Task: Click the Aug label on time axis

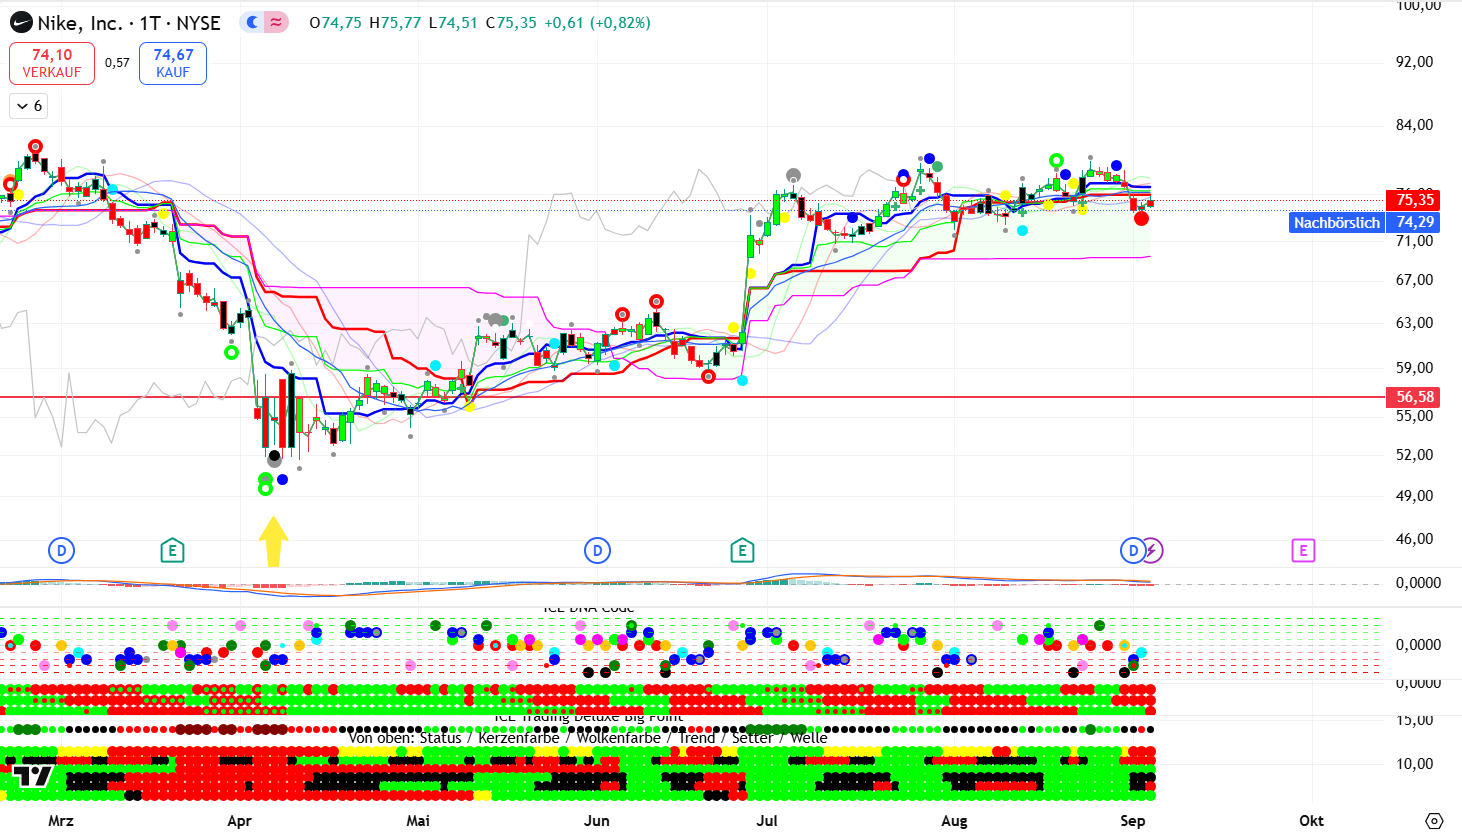Action: [x=954, y=821]
